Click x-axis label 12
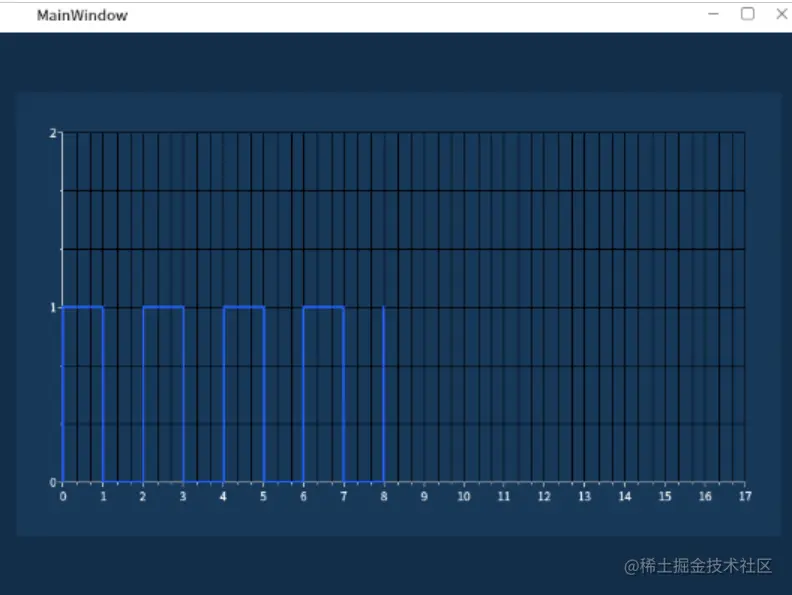The image size is (792, 595). click(x=544, y=497)
